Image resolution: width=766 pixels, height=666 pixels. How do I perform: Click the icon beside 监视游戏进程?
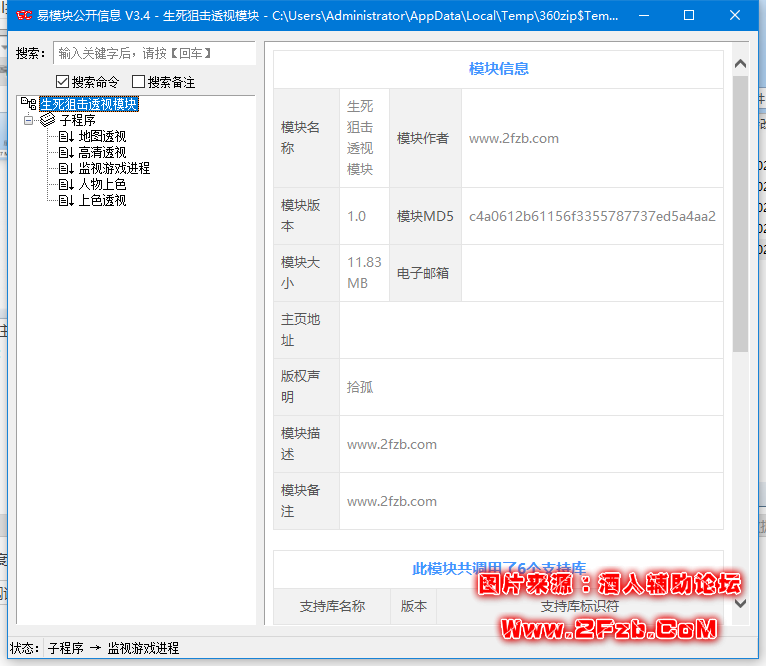(x=66, y=168)
